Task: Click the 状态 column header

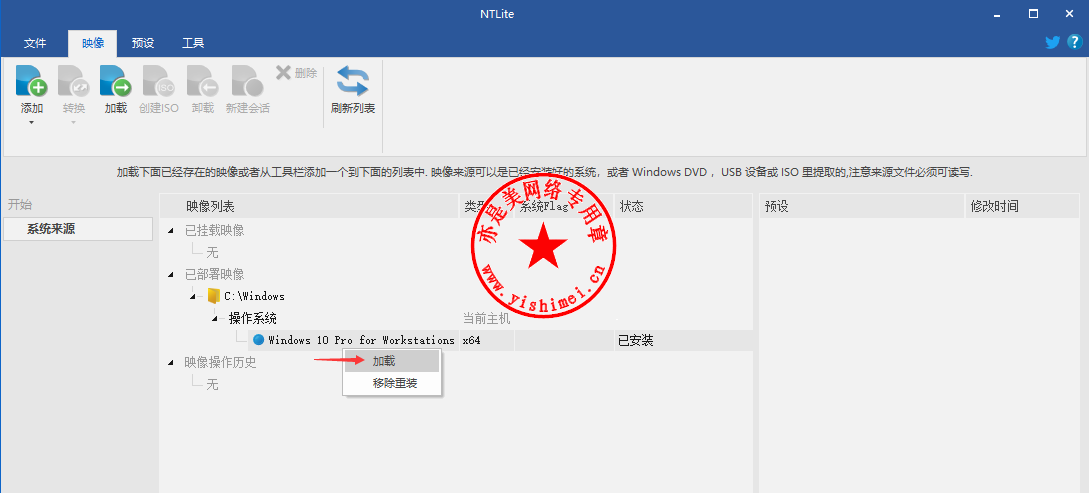Action: click(683, 206)
